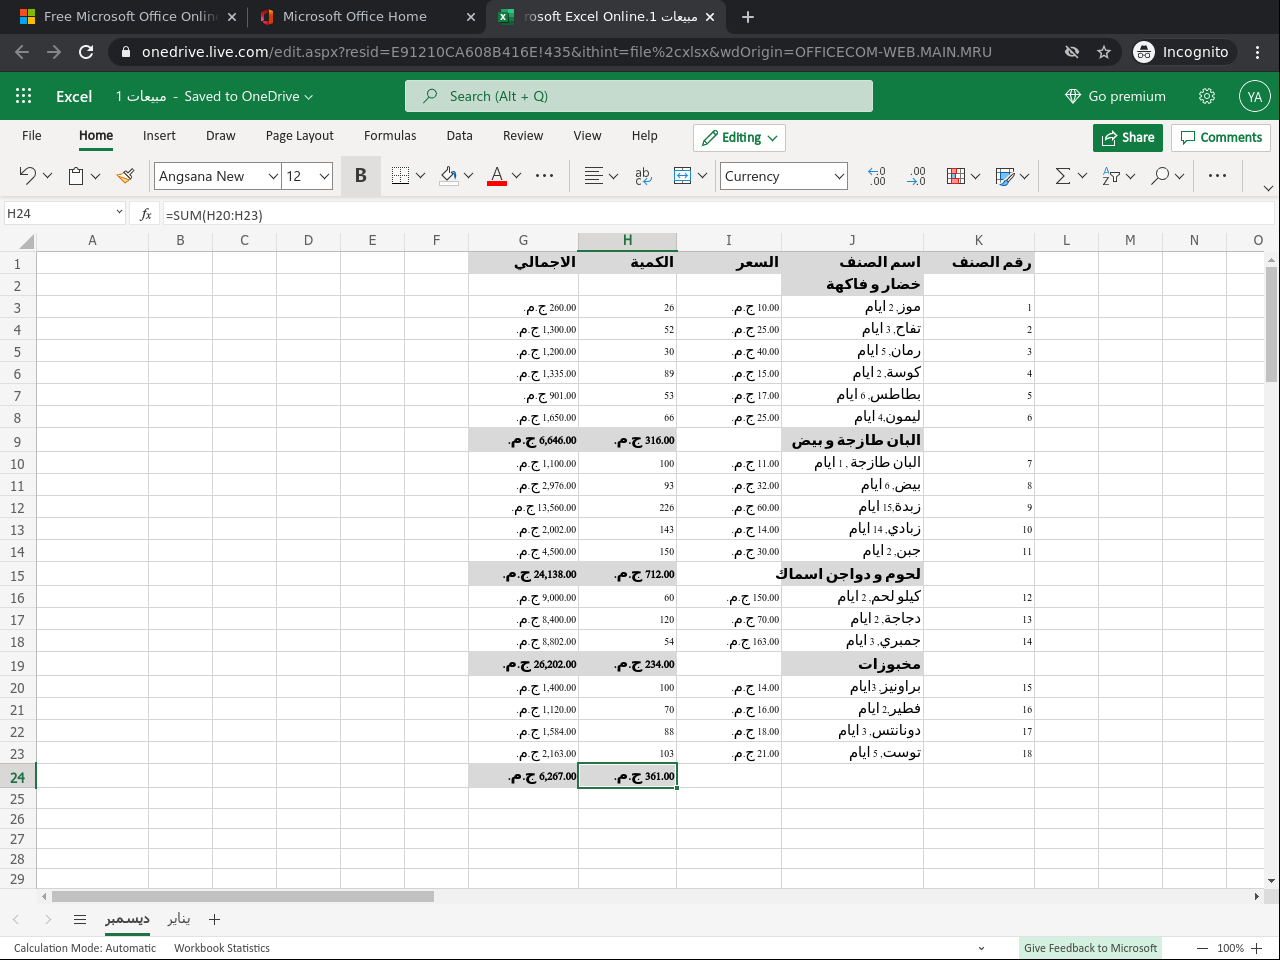This screenshot has height=960, width=1280.
Task: Click the Merge cells icon
Action: (683, 176)
